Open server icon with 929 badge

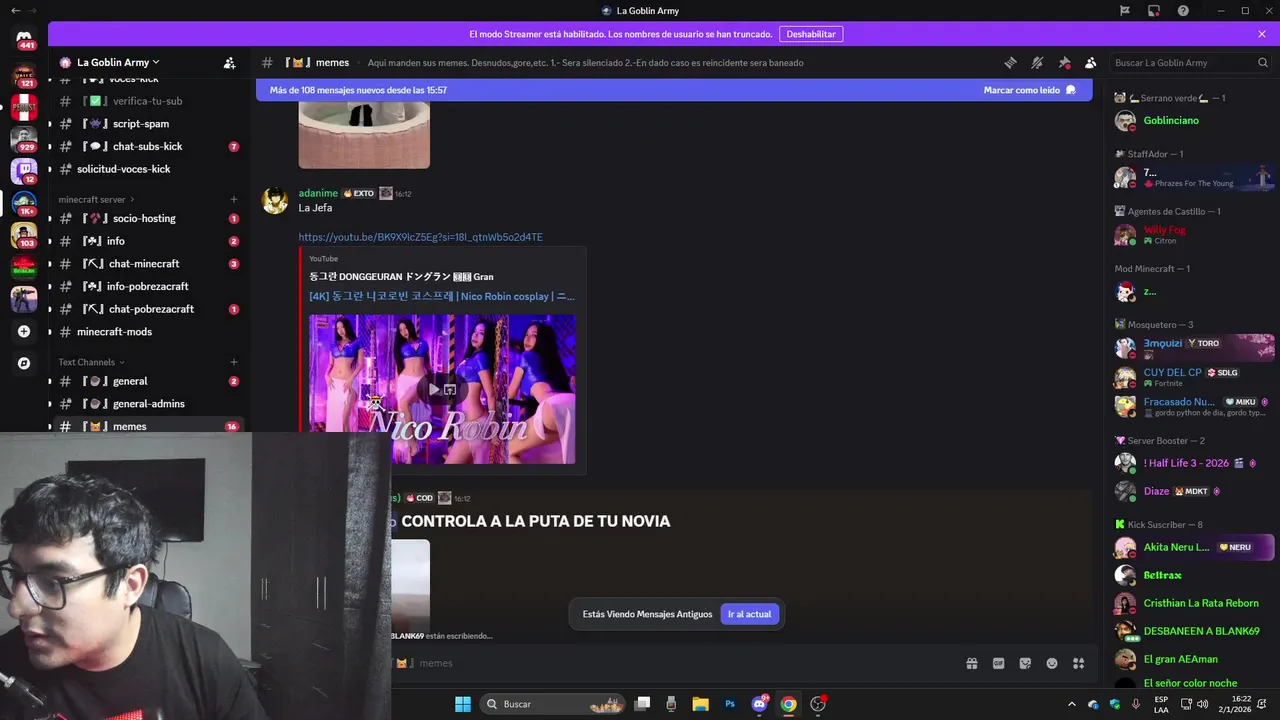pos(24,137)
